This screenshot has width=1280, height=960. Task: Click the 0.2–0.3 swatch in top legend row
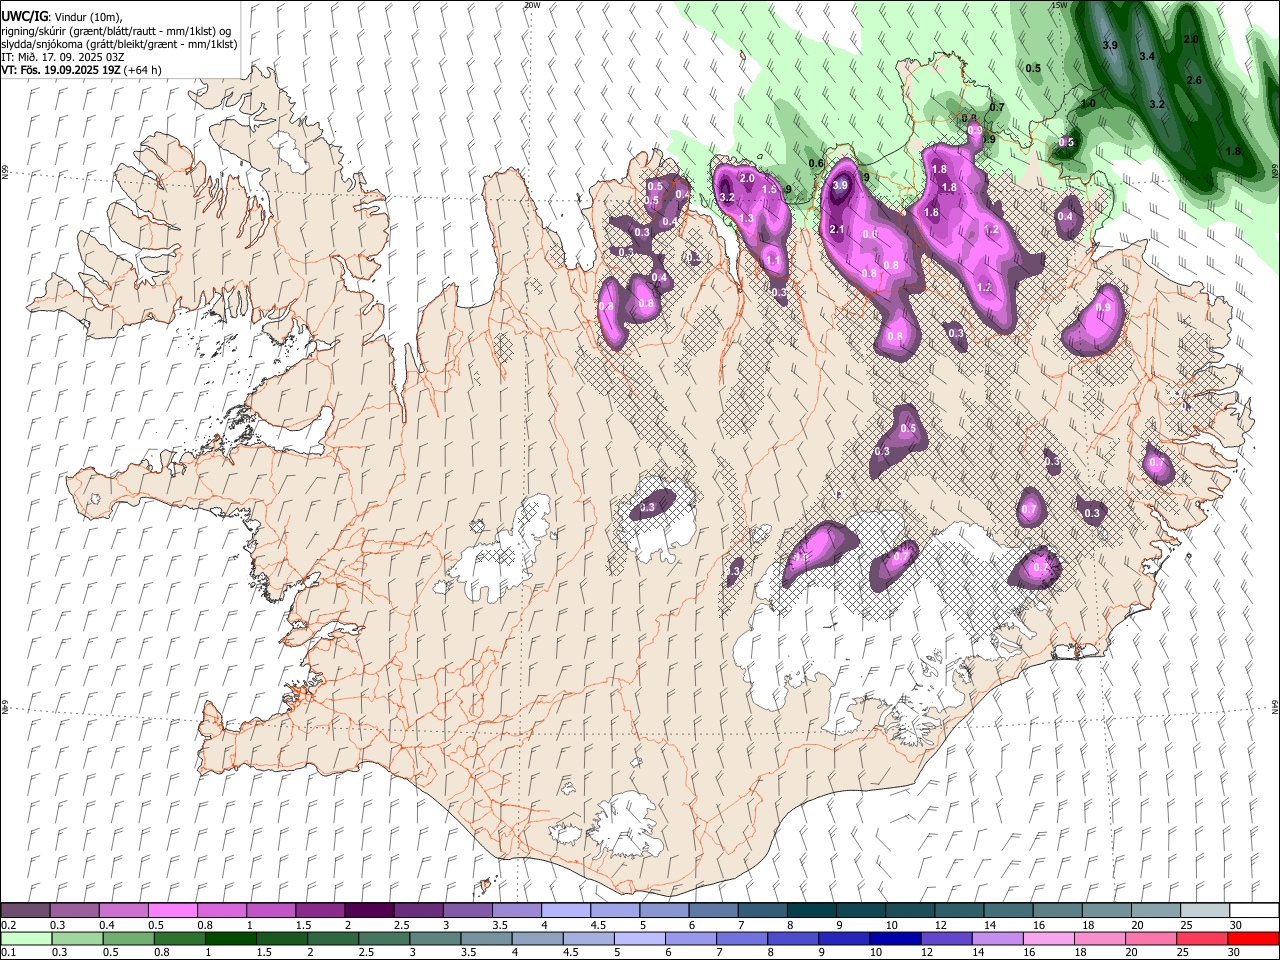coord(26,911)
